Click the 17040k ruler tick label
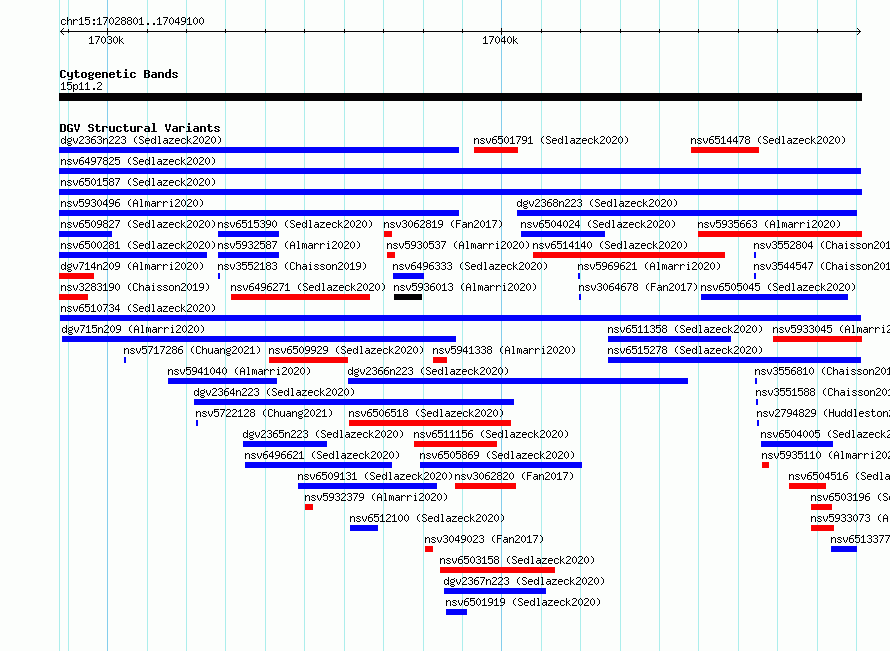 click(499, 40)
